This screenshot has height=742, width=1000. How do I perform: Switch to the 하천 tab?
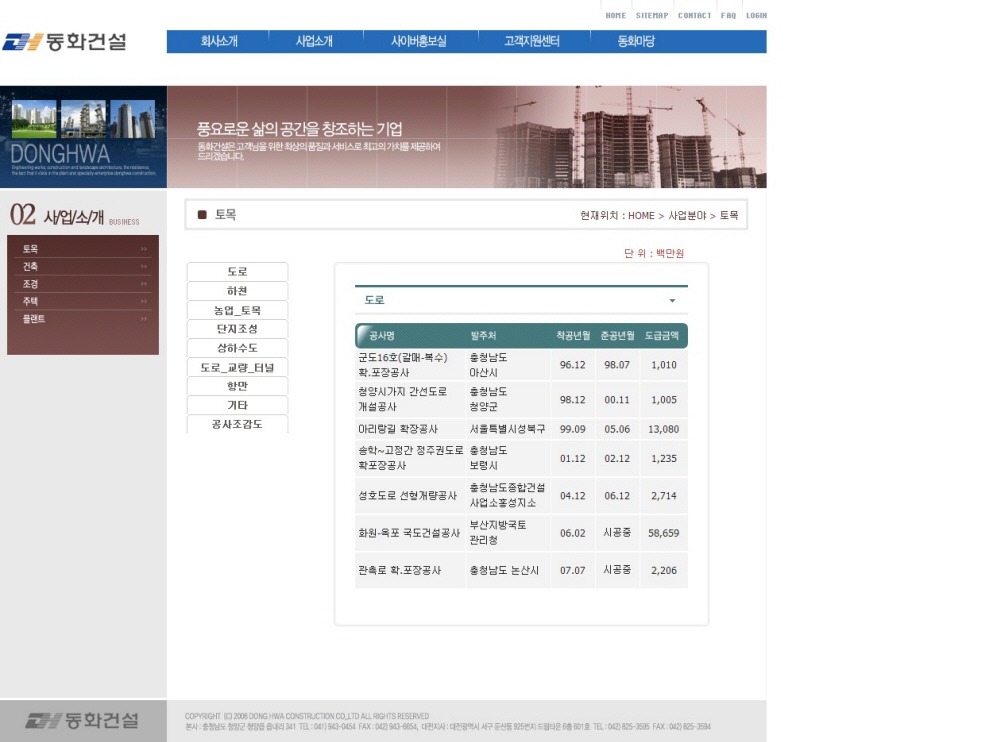(x=237, y=291)
